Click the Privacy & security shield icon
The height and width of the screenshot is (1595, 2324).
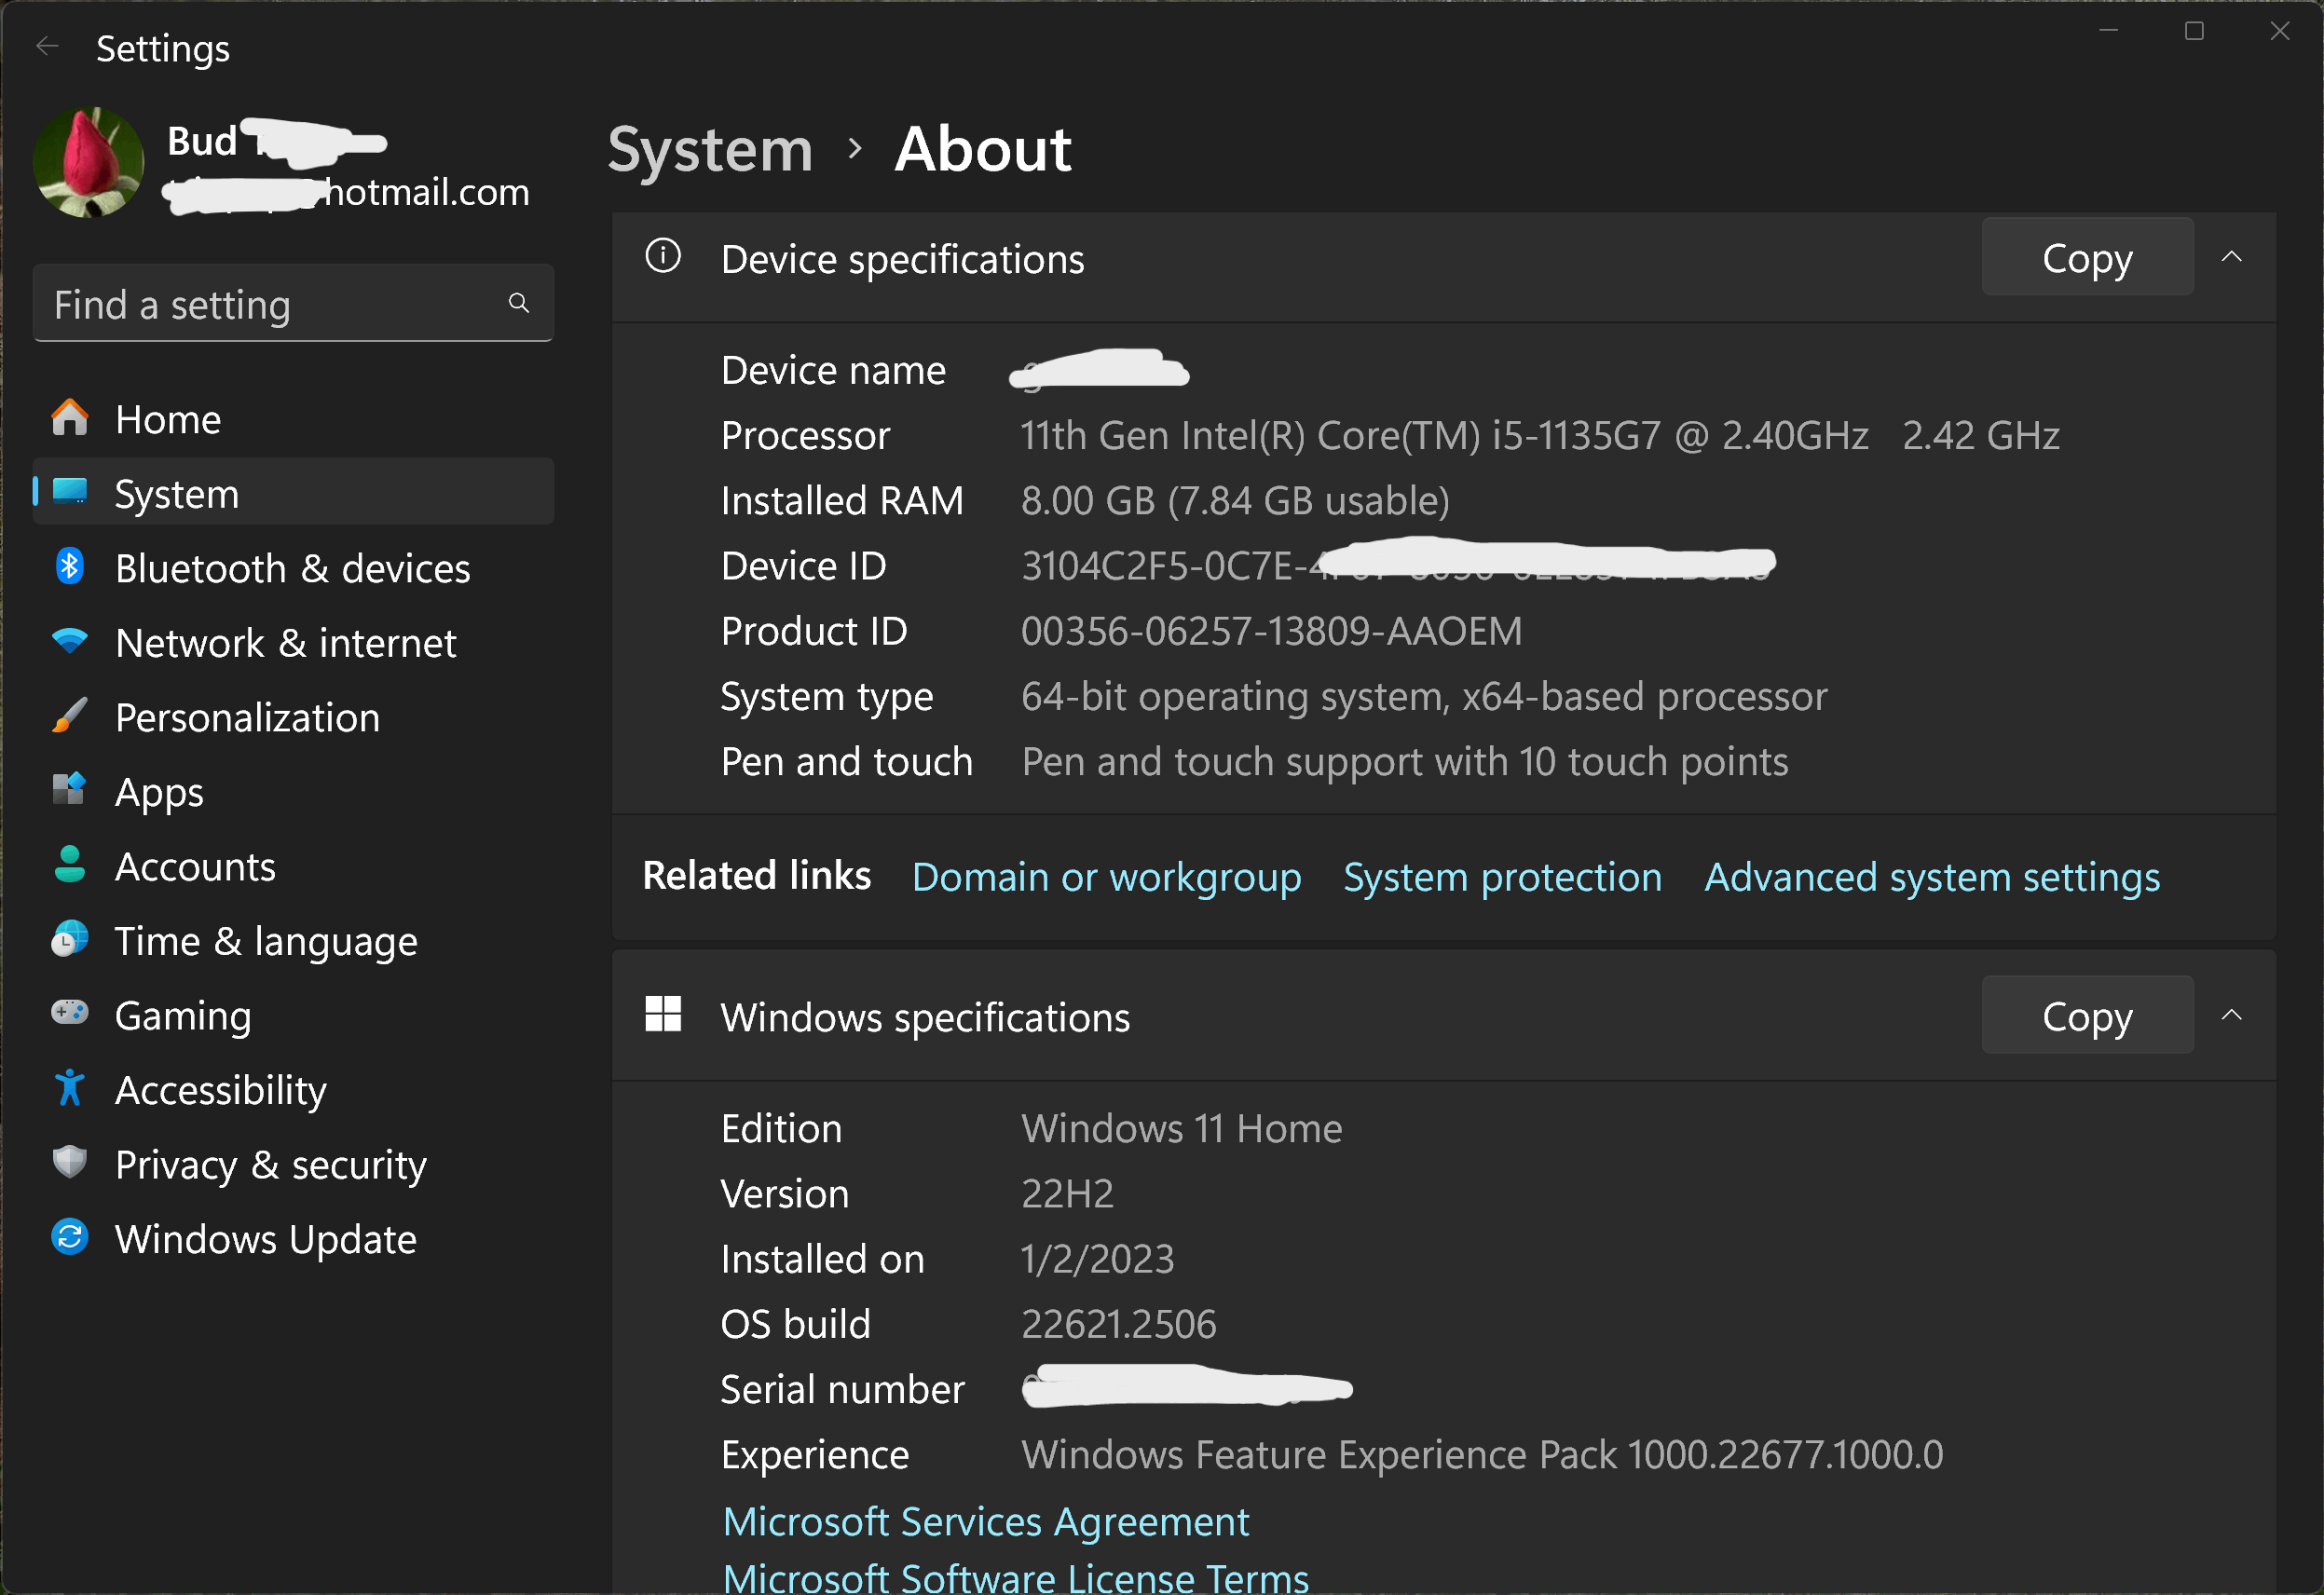(70, 1163)
